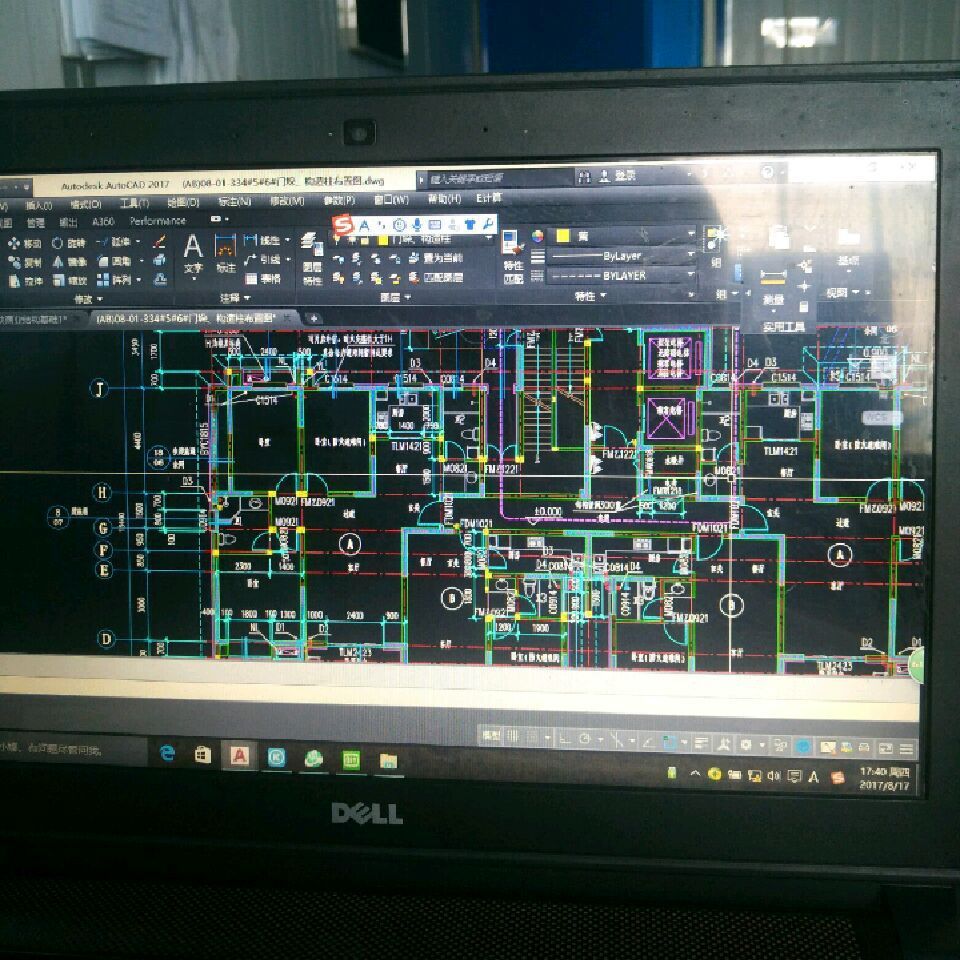Toggle ortho mode in status bar
This screenshot has width=960, height=960.
coord(565,739)
